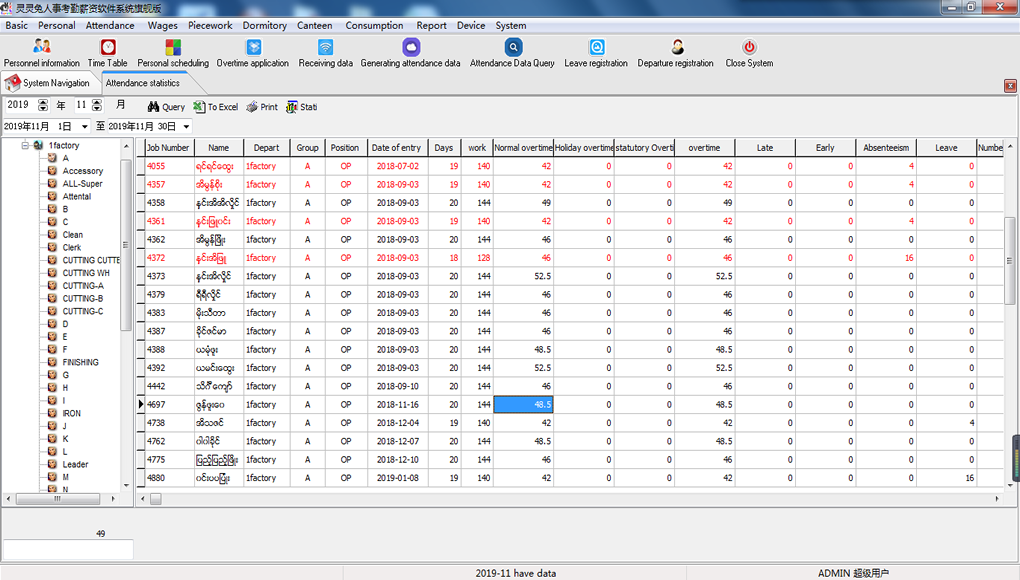The height and width of the screenshot is (580, 1020).
Task: Click empty text field below tree
Action: (68, 549)
